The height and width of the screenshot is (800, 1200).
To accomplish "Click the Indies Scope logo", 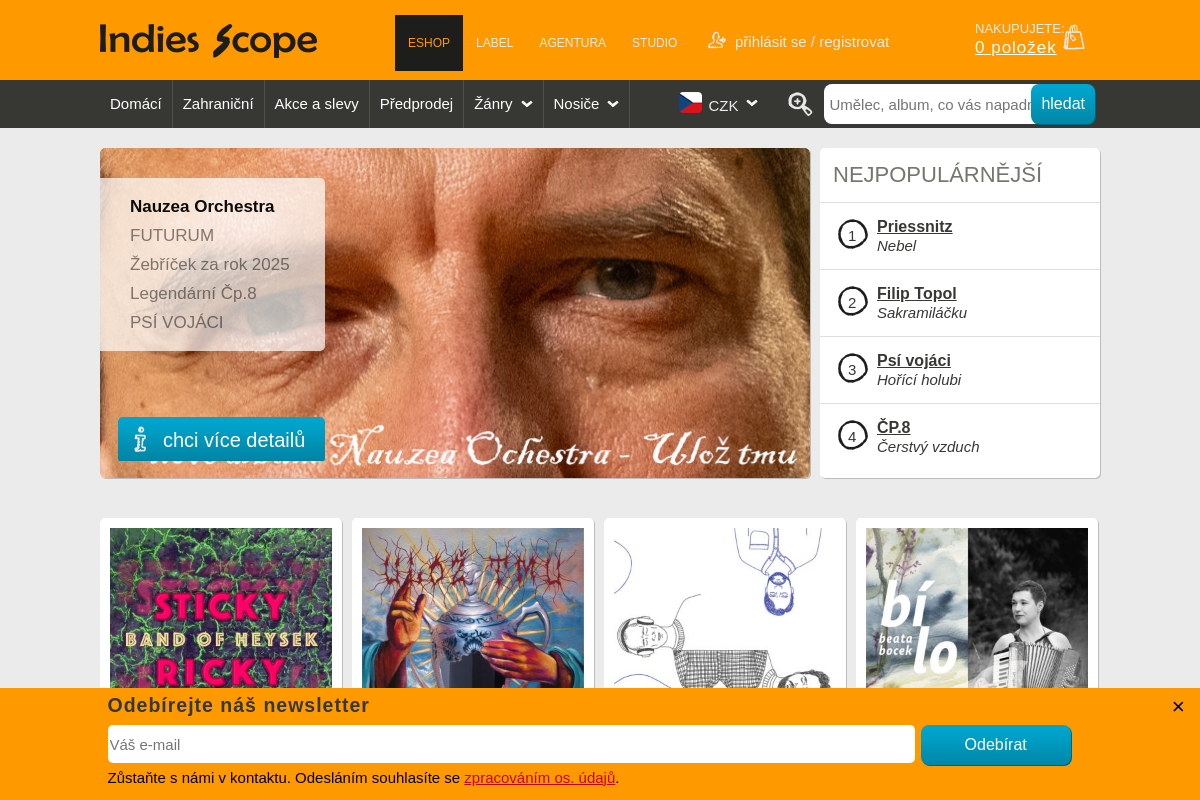I will 208,40.
